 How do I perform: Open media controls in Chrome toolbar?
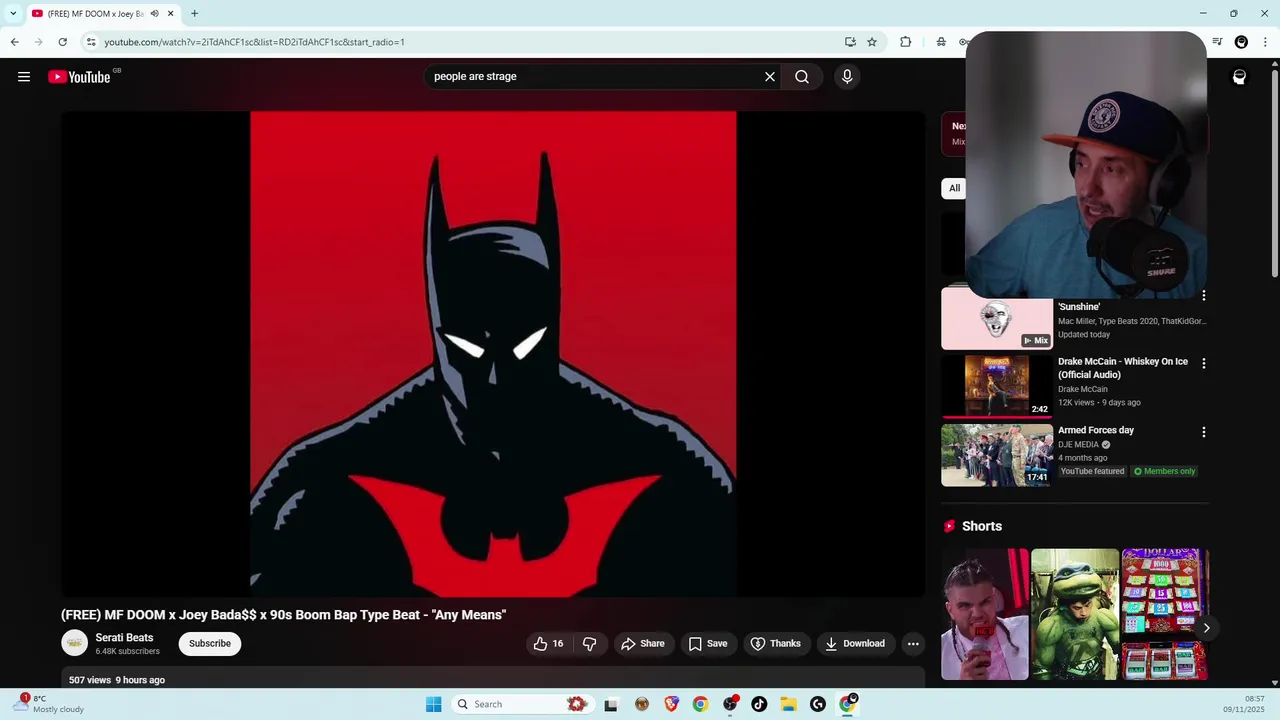click(1217, 42)
